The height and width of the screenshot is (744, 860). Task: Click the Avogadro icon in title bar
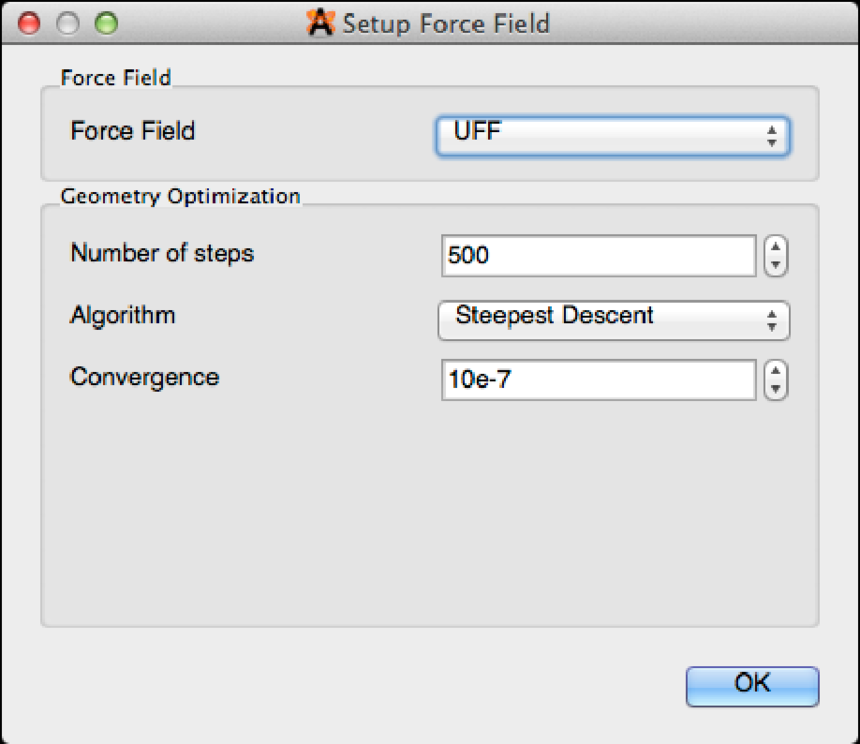pos(321,23)
